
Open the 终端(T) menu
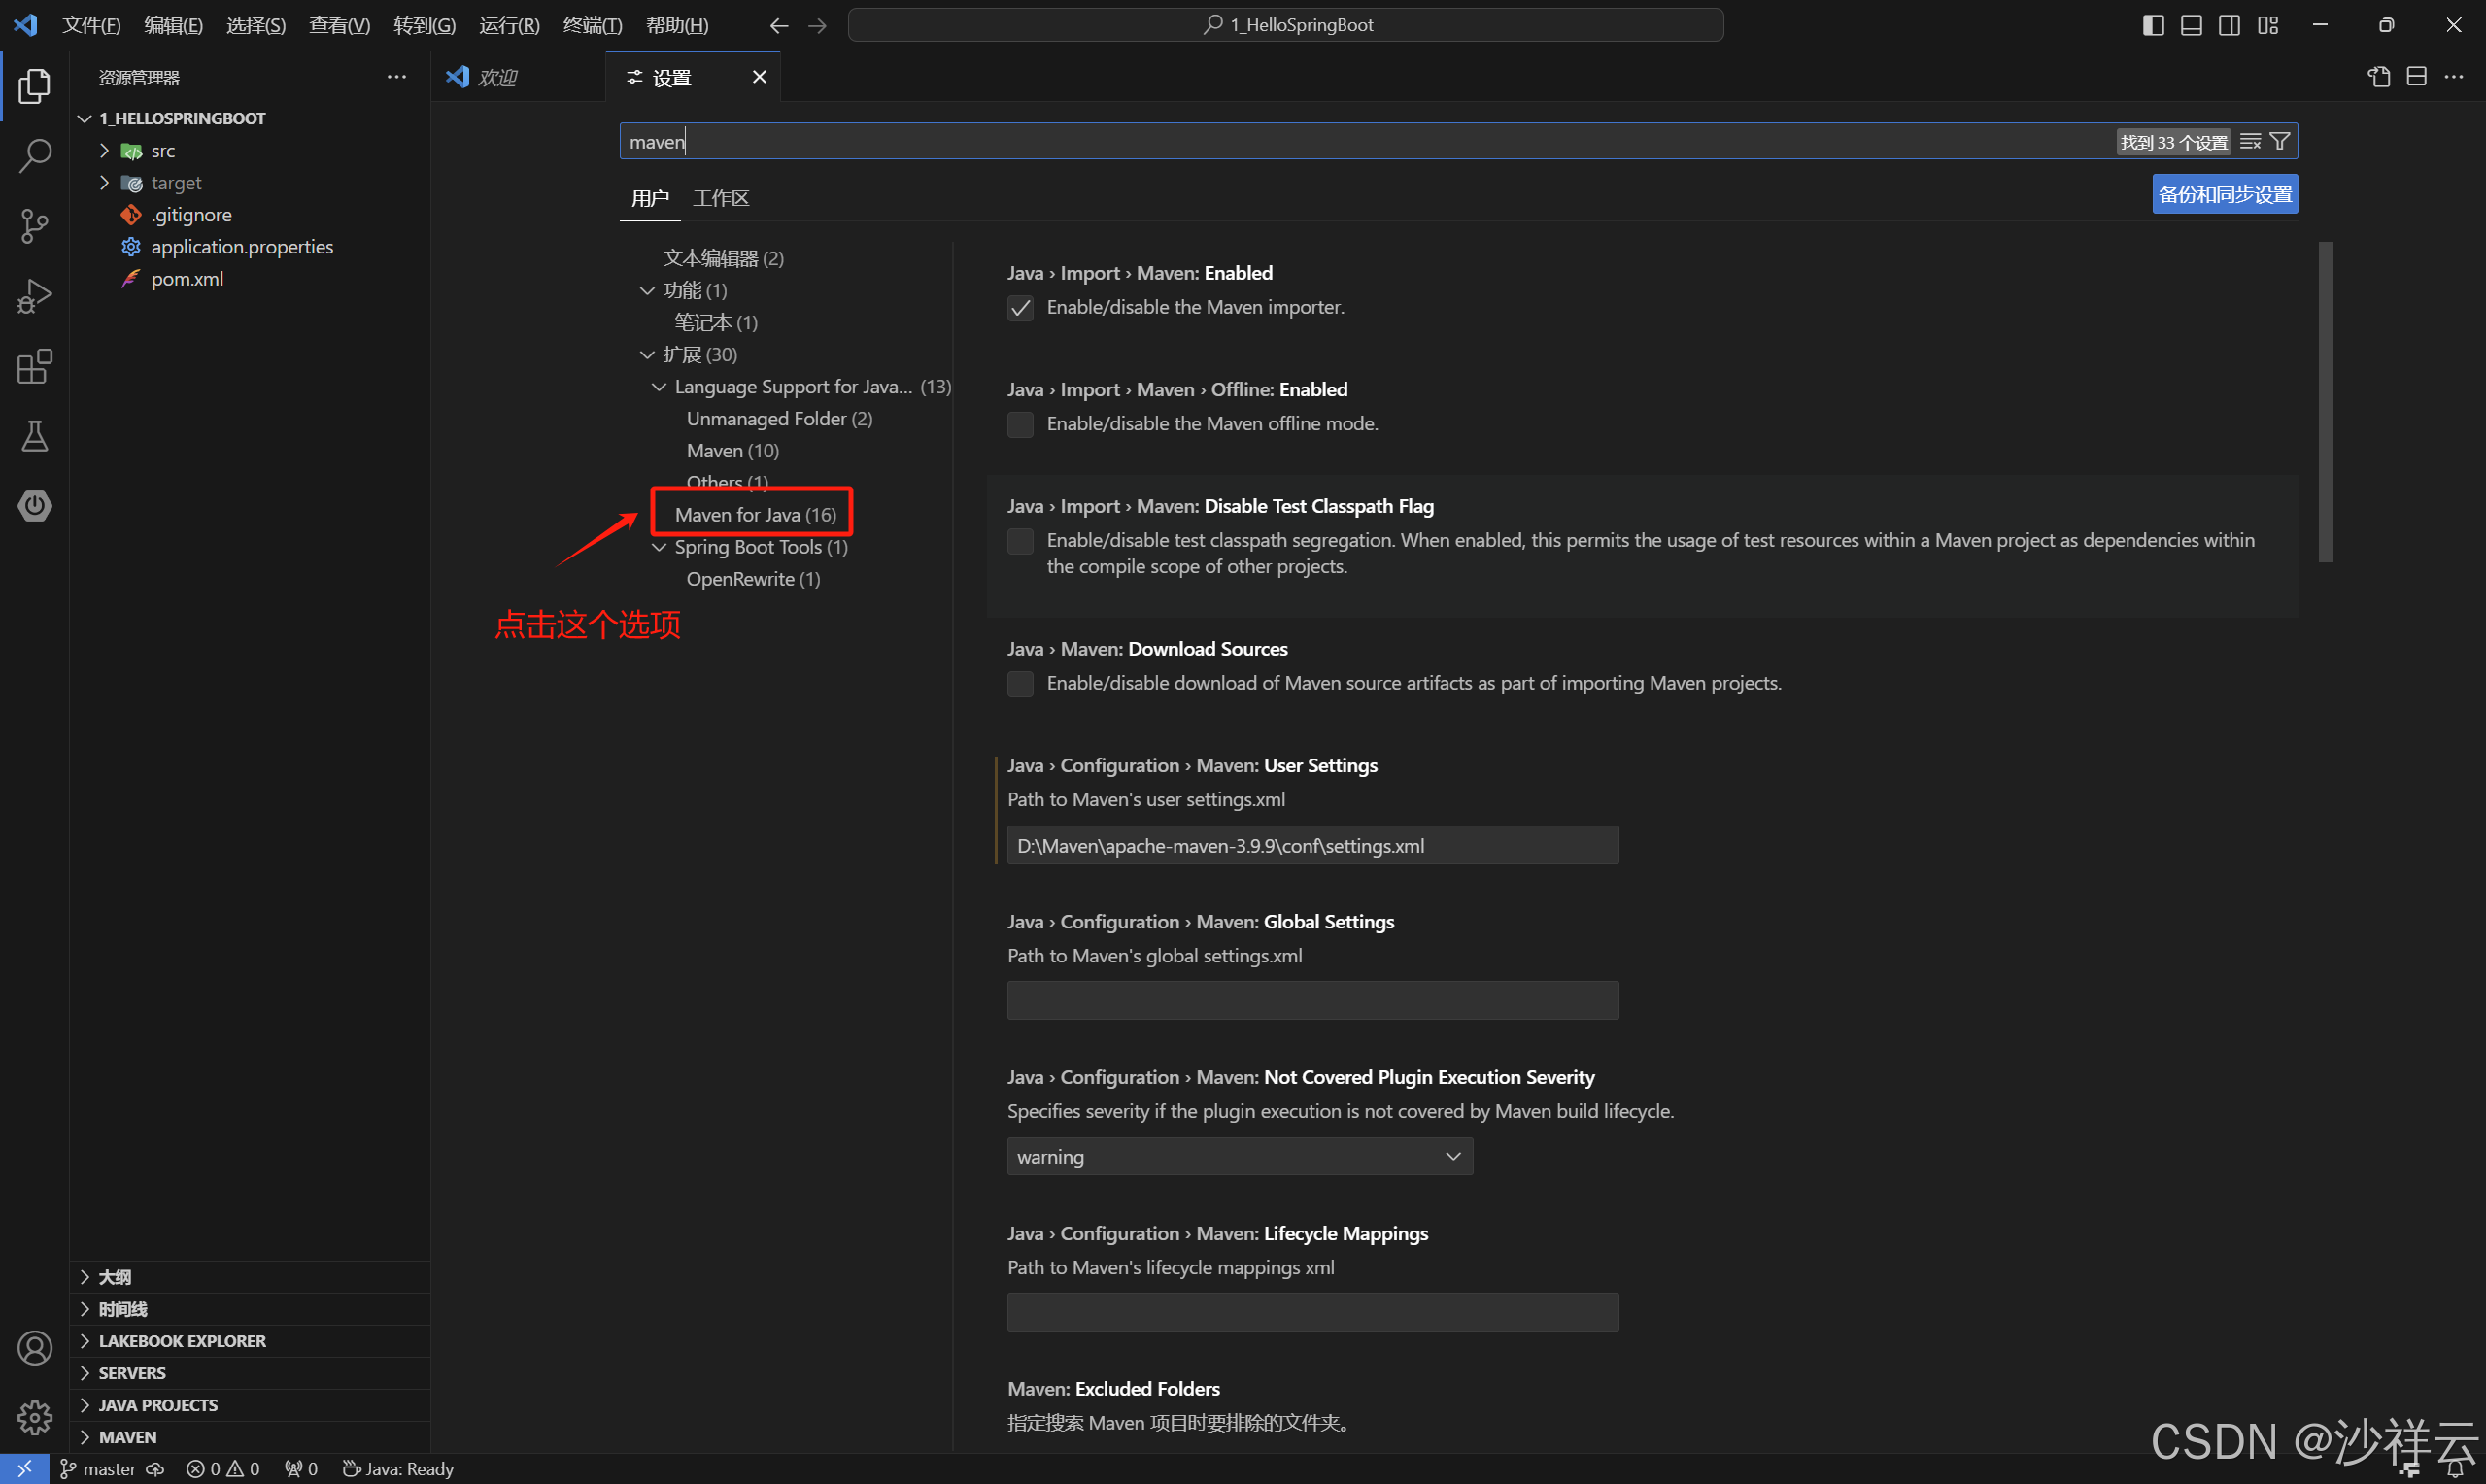[592, 25]
